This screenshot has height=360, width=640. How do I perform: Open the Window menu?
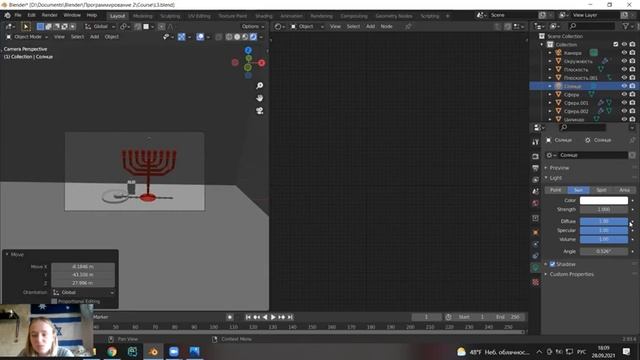pos(72,15)
